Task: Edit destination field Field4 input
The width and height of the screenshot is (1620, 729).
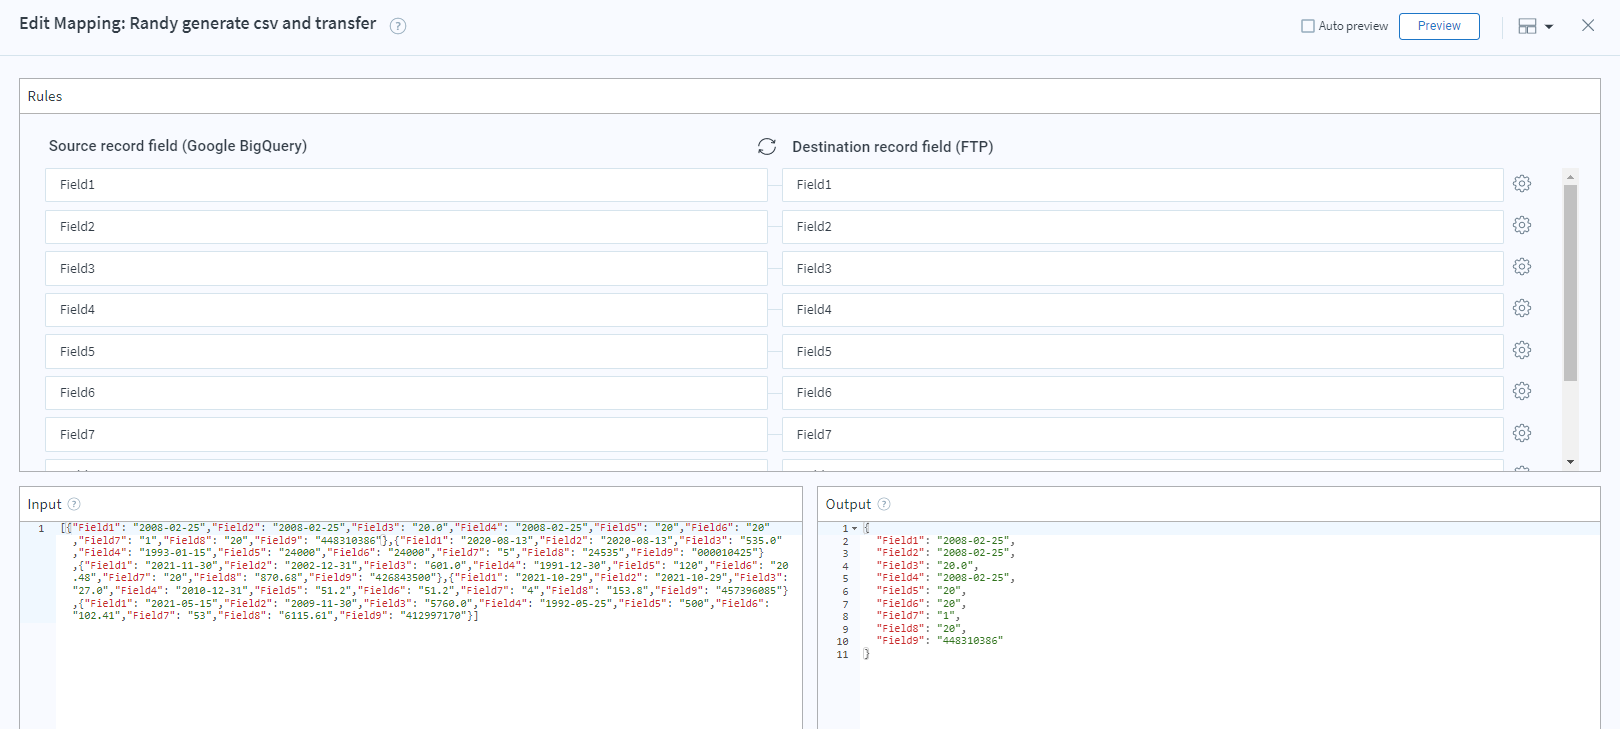Action: 1143,310
